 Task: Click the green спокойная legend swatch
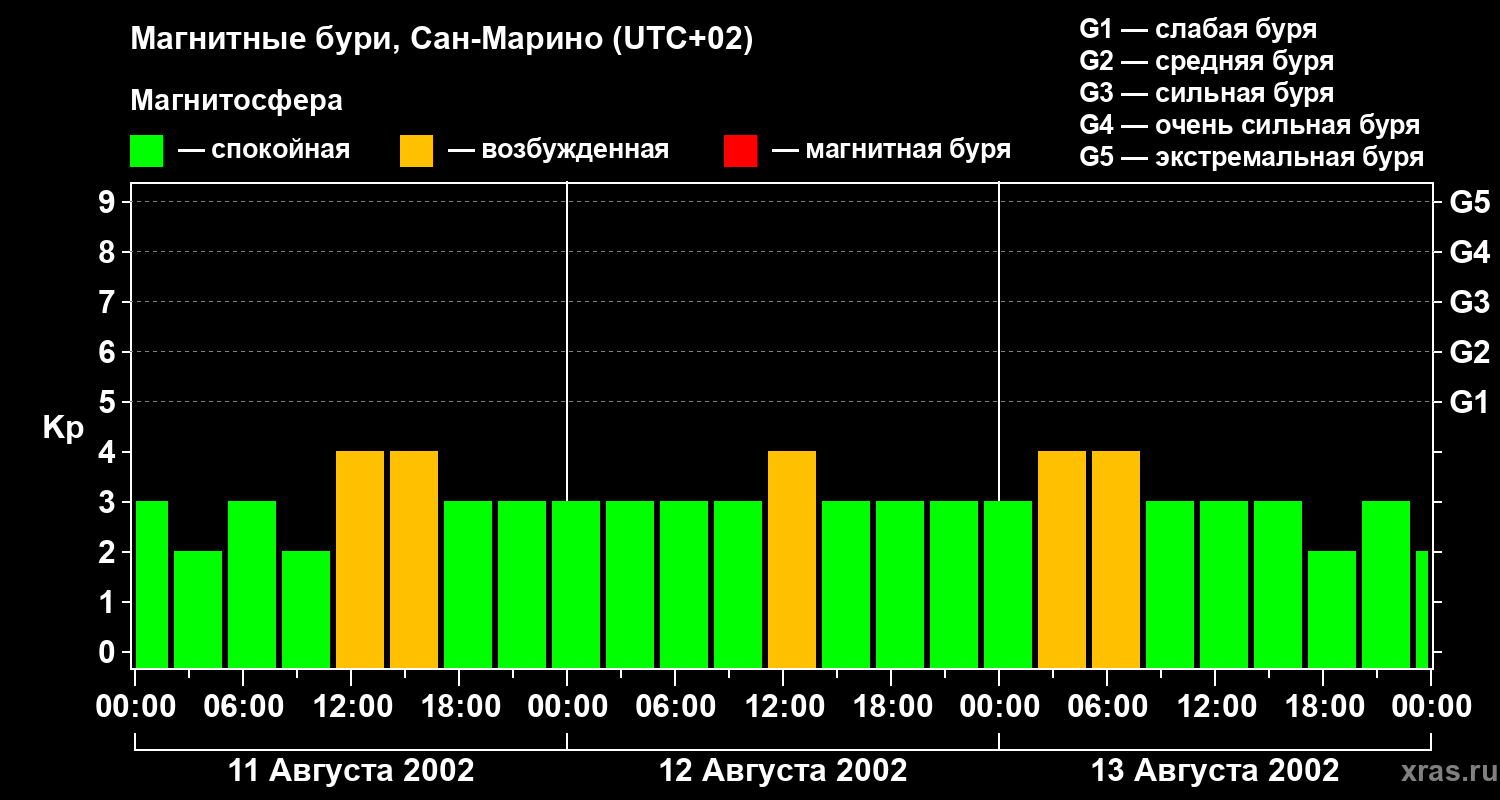(x=146, y=151)
